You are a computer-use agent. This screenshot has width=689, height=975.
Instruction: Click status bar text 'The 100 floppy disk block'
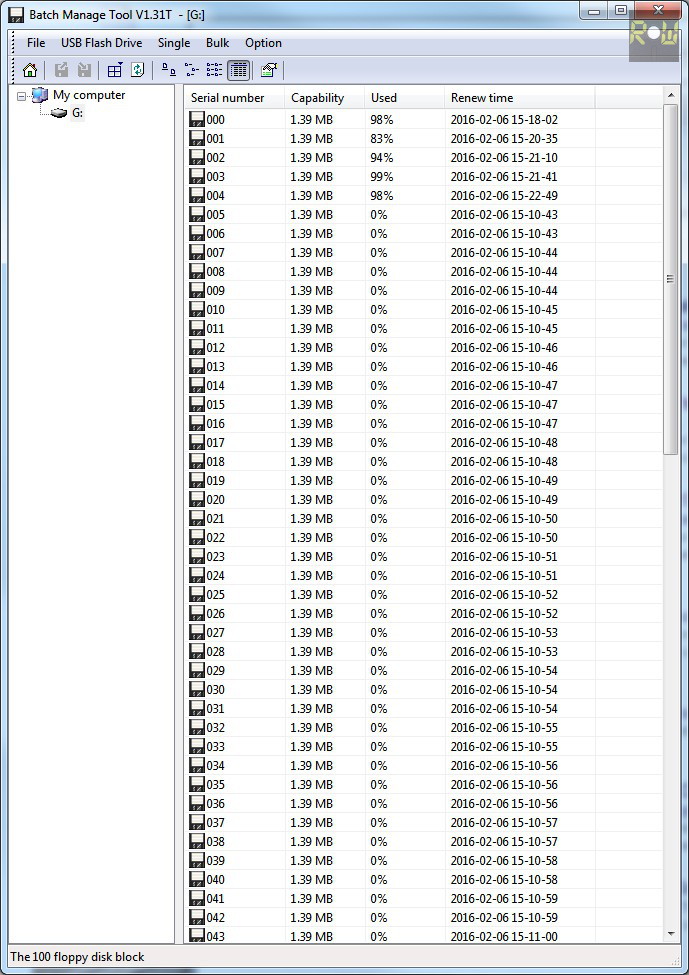pyautogui.click(x=77, y=957)
